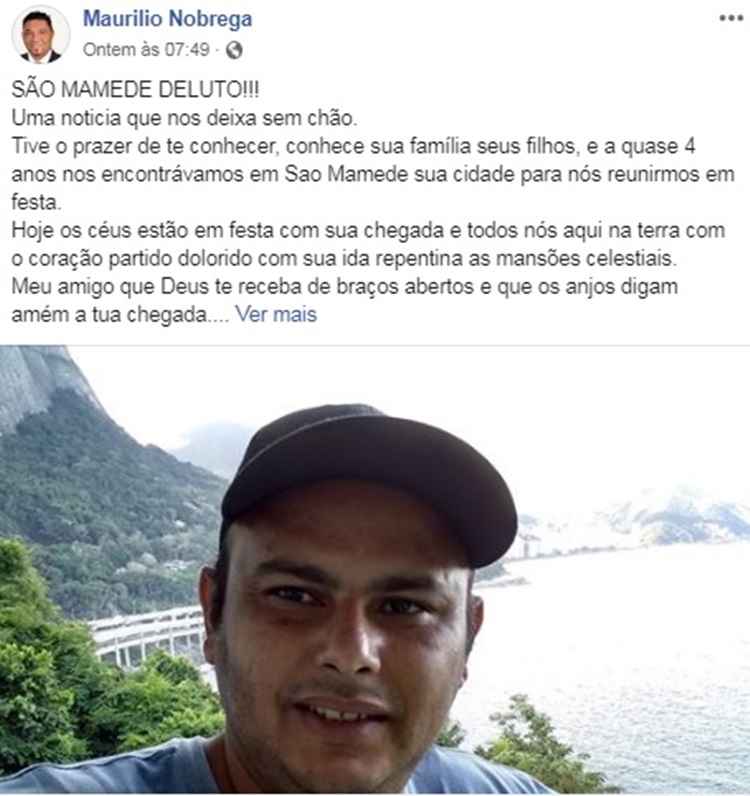Viewport: 750px width, 796px height.
Task: Click the globe public-privacy icon
Action: 234,50
